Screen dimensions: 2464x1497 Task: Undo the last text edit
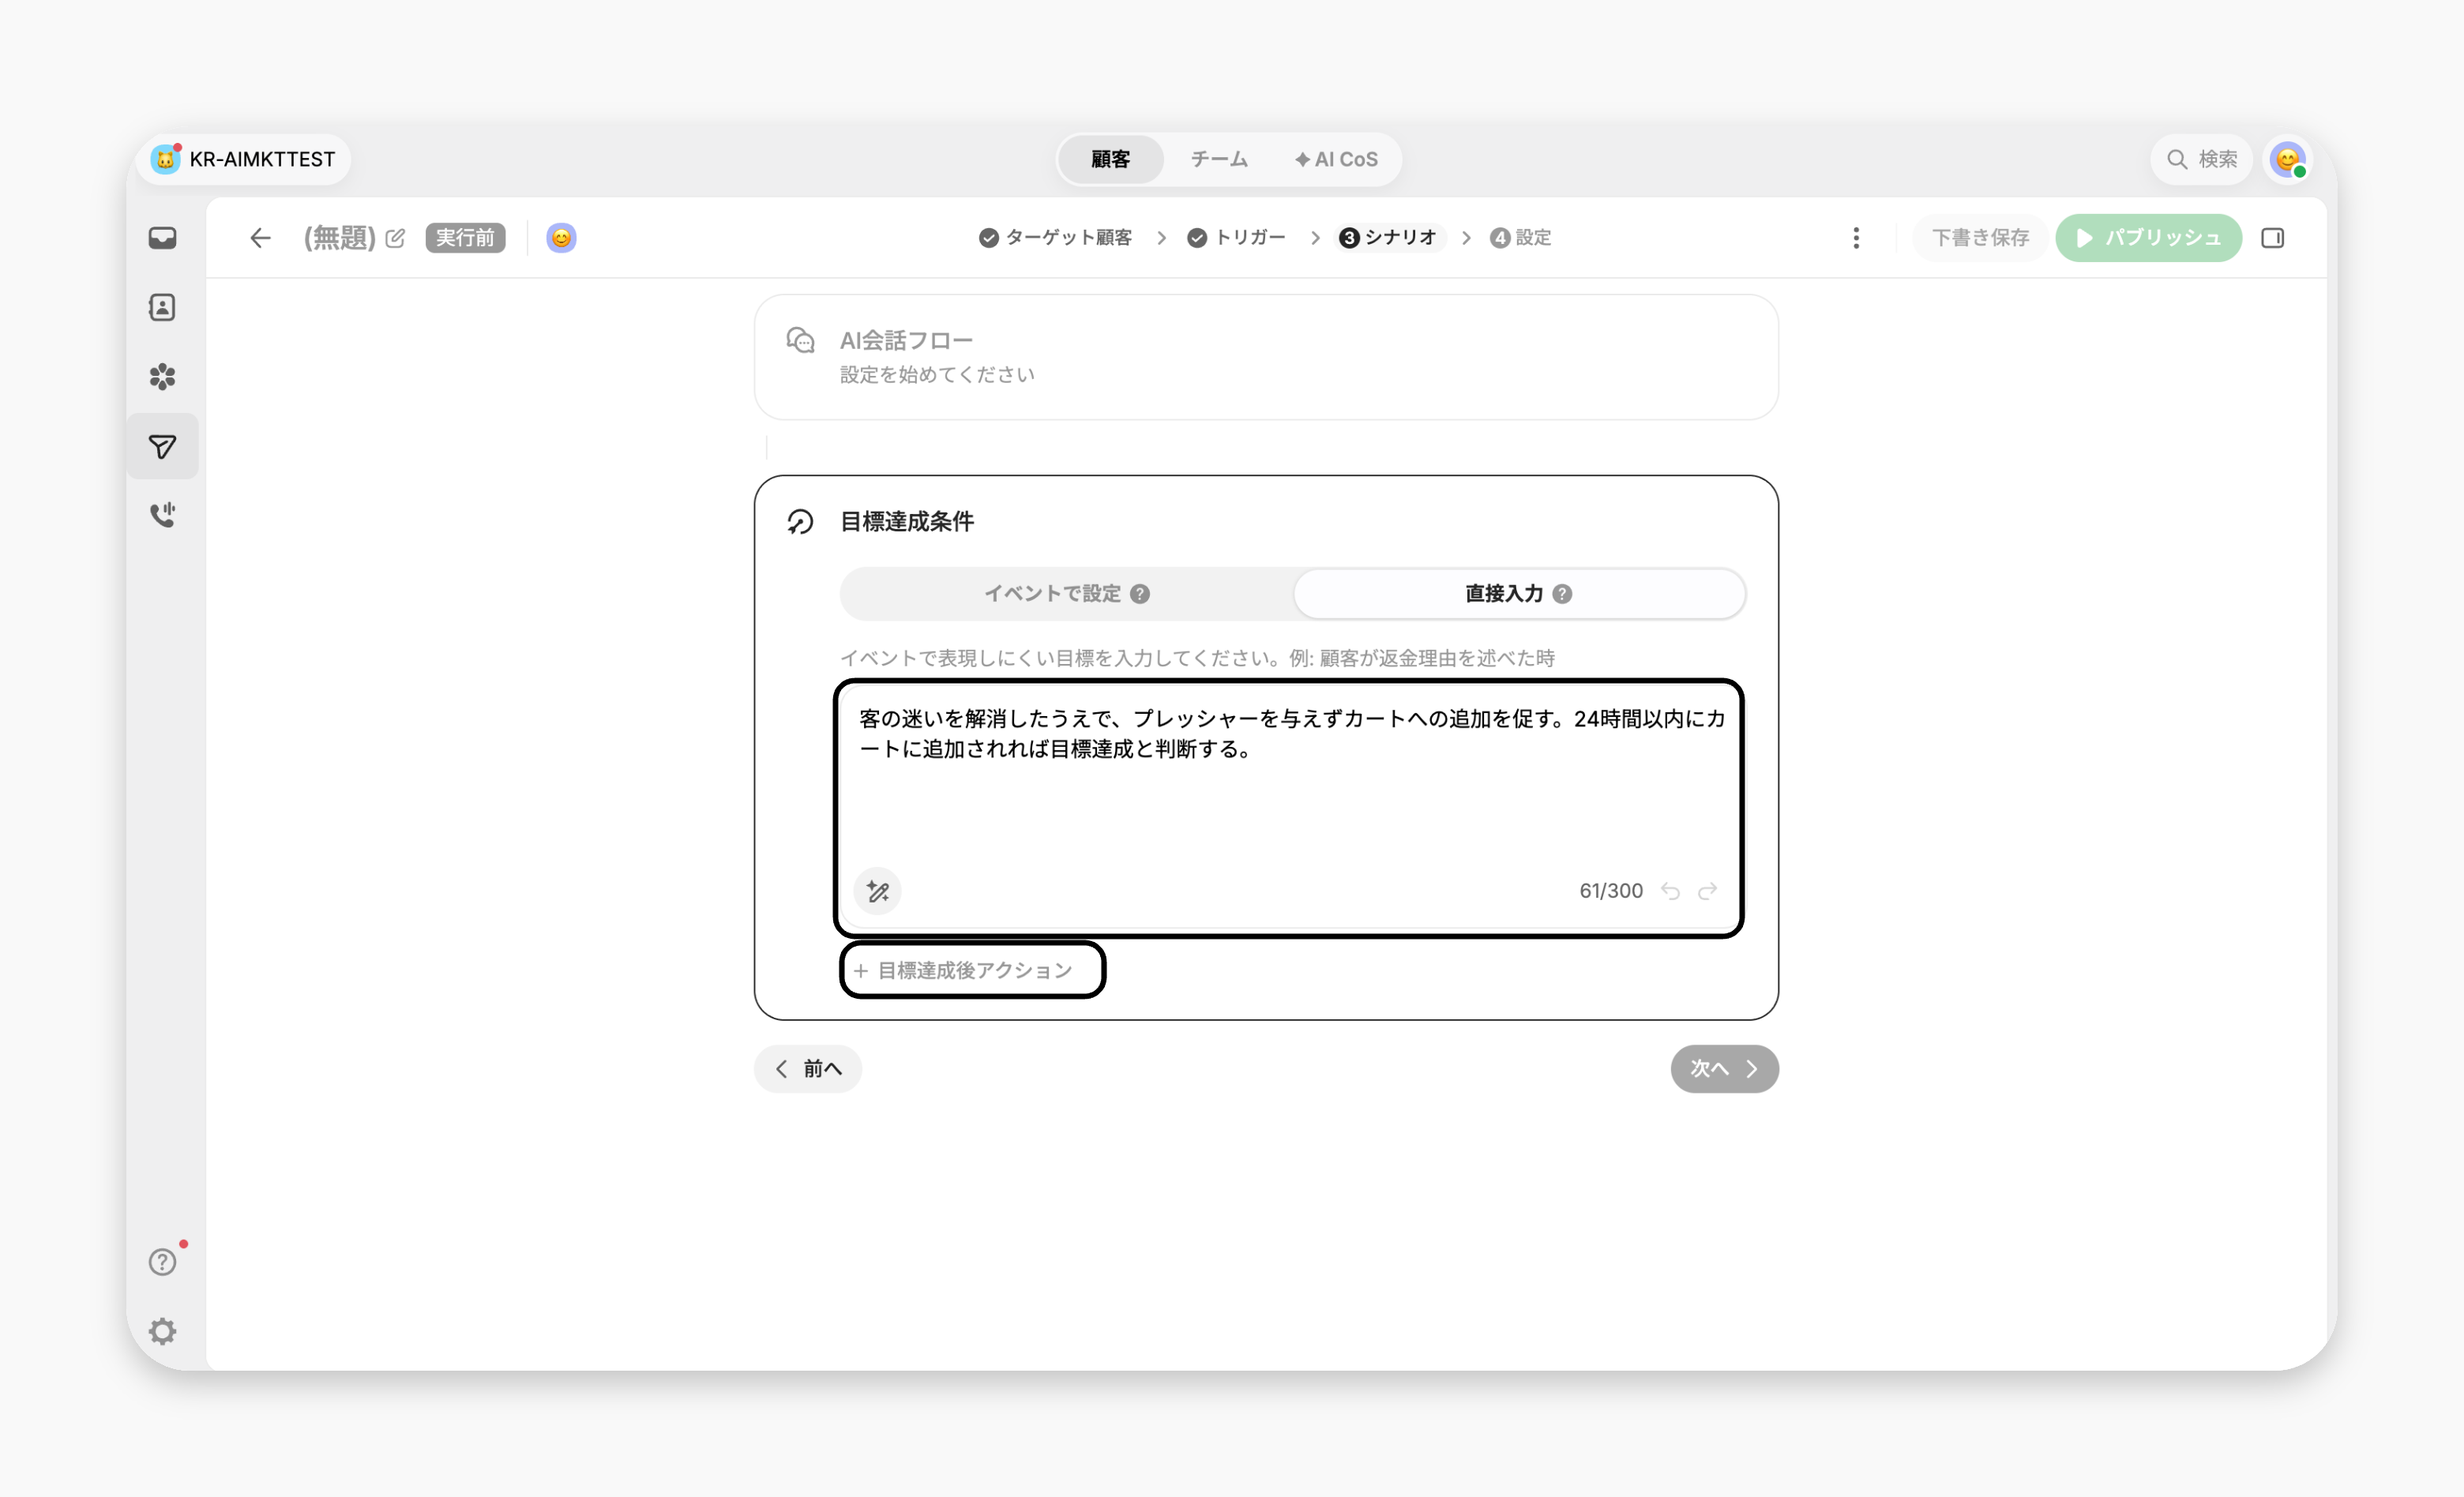[x=1670, y=891]
